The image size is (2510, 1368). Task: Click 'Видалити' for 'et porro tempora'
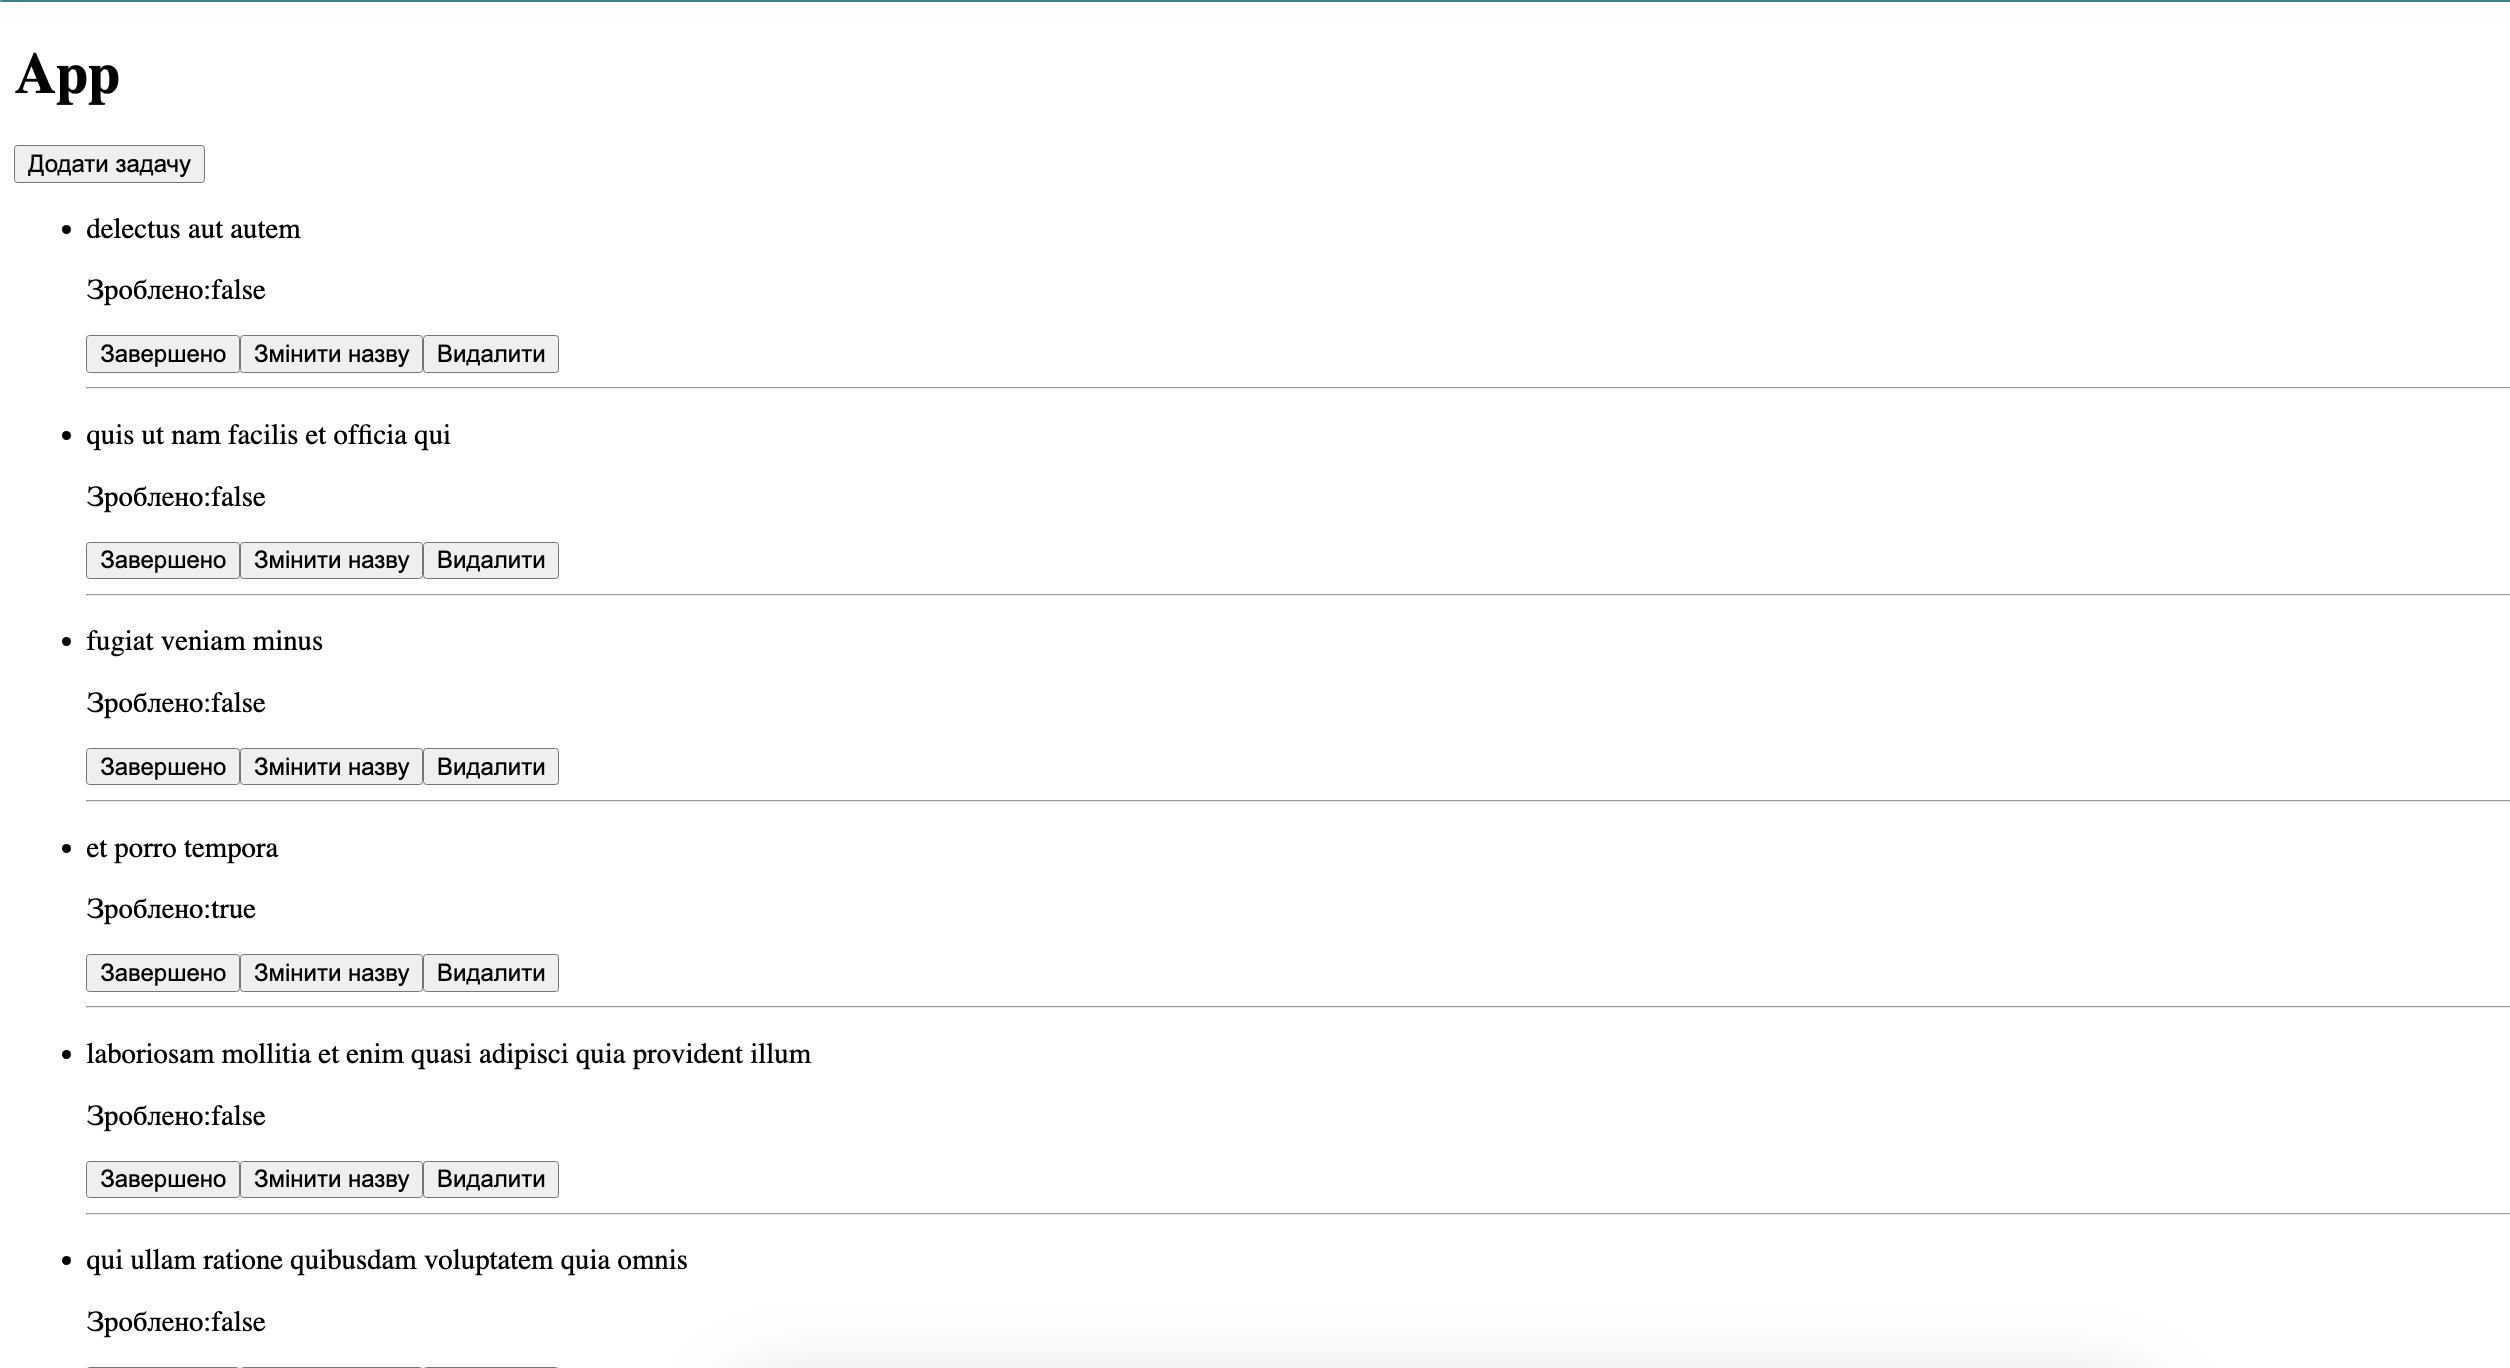coord(490,973)
